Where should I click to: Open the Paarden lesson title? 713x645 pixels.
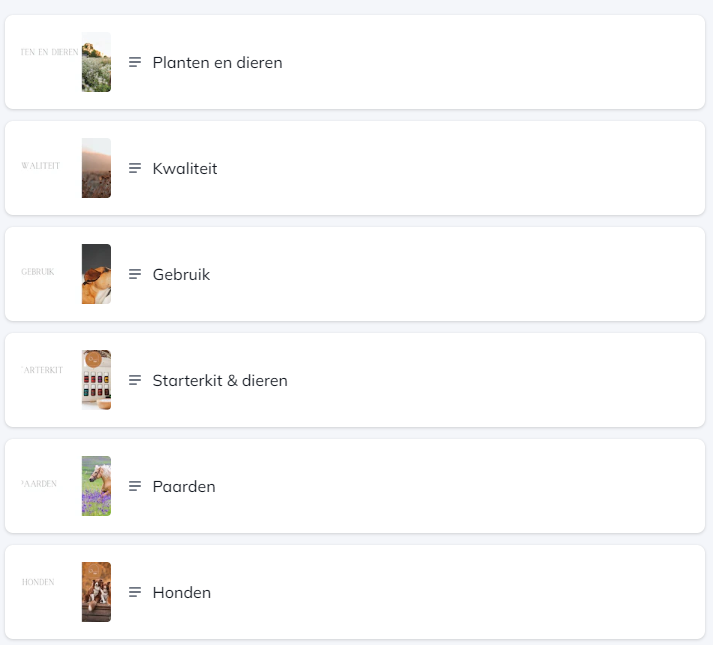click(184, 486)
